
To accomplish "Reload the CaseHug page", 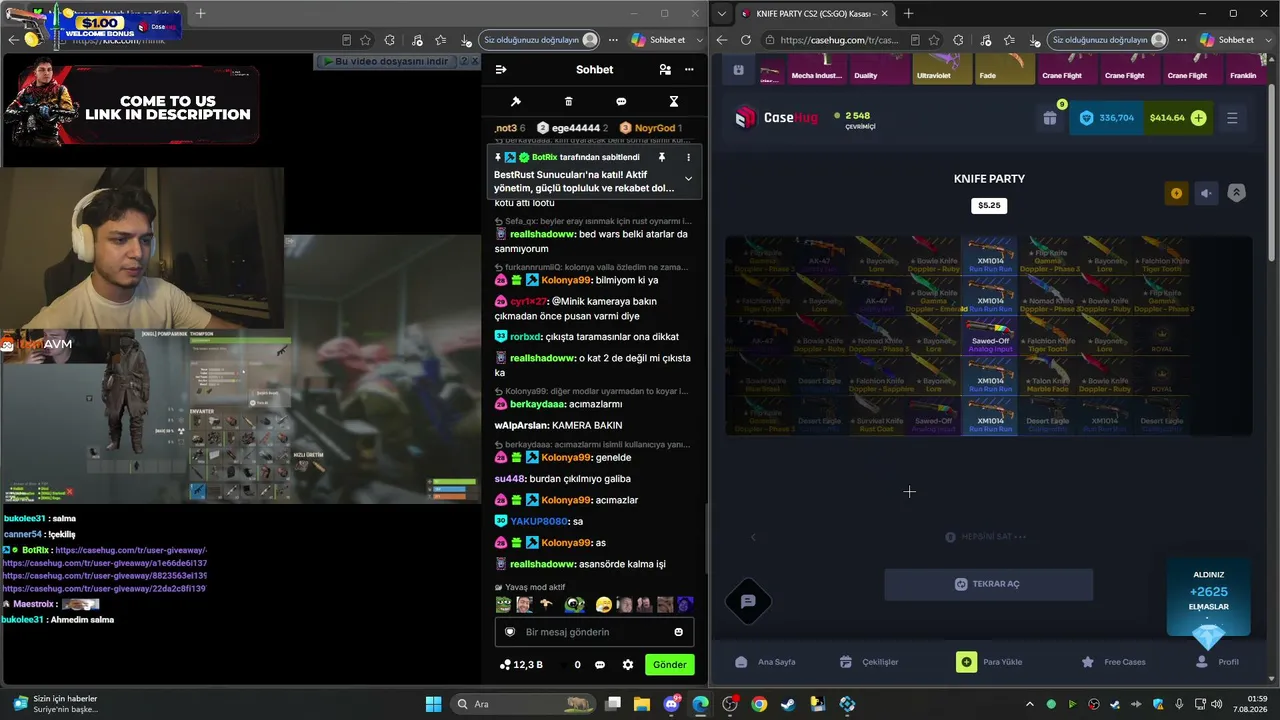I will click(x=746, y=40).
